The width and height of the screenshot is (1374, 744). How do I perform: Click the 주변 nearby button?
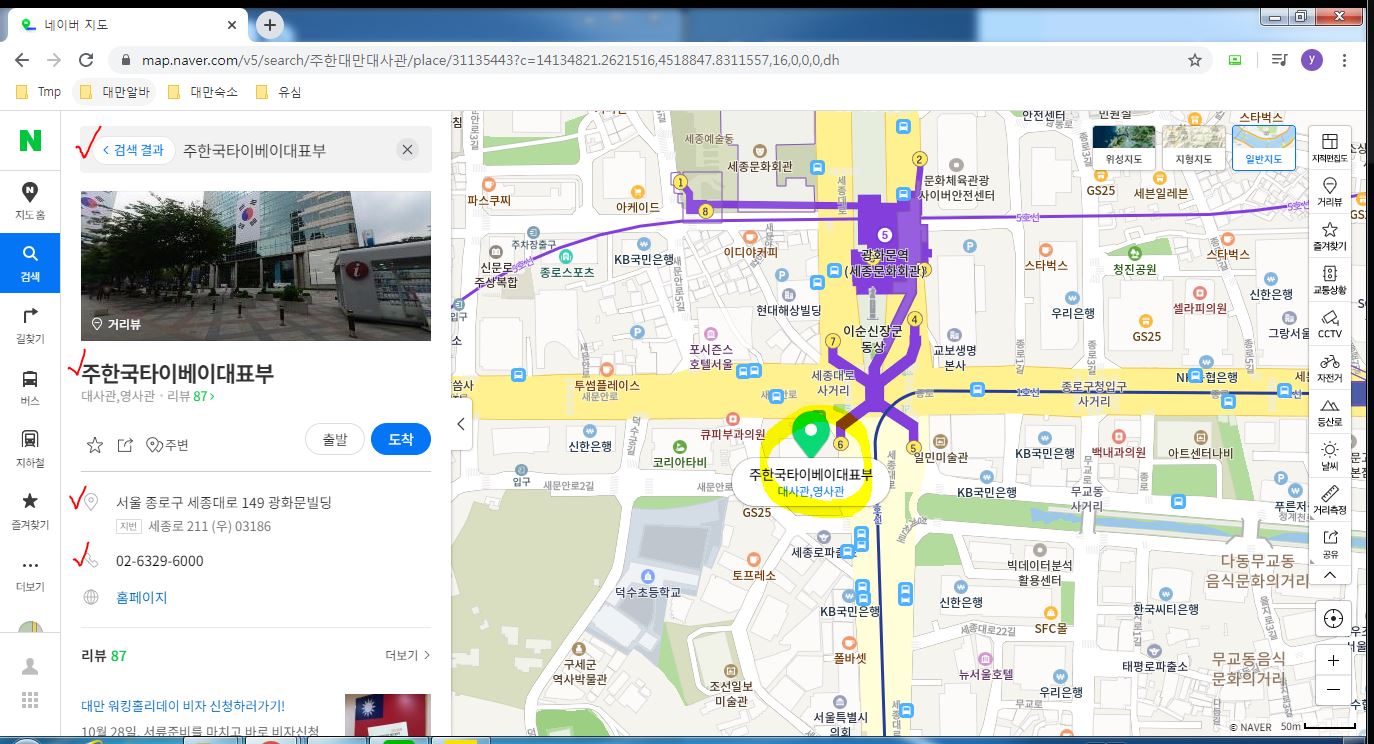tap(167, 445)
